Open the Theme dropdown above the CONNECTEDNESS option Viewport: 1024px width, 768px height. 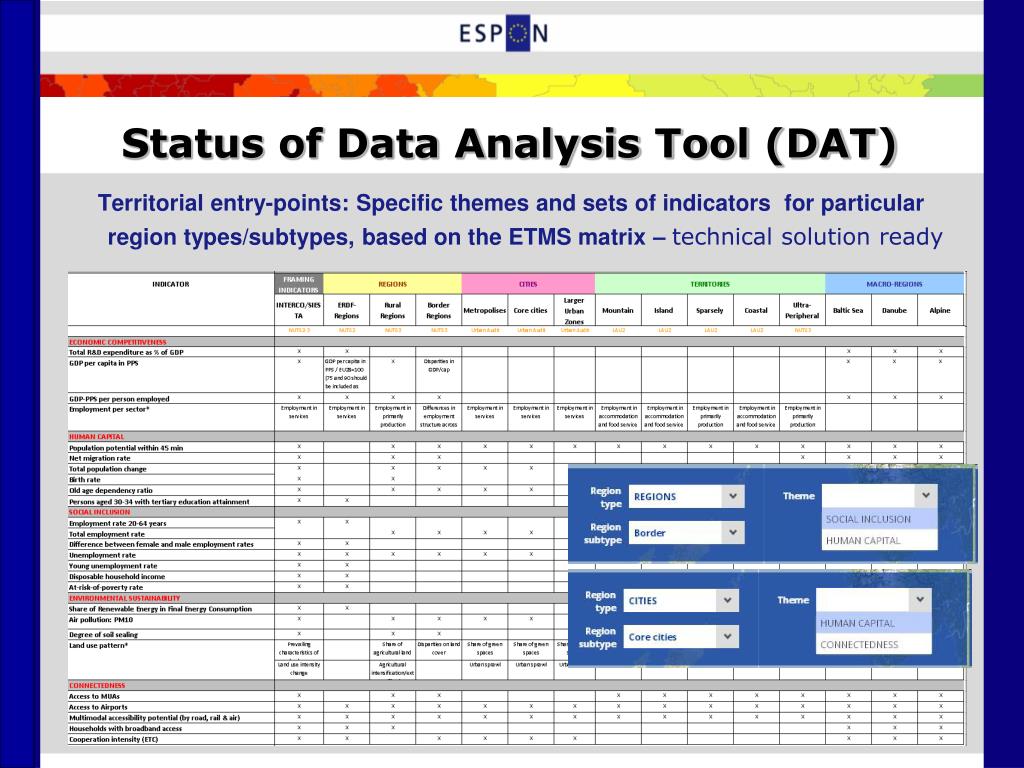874,600
